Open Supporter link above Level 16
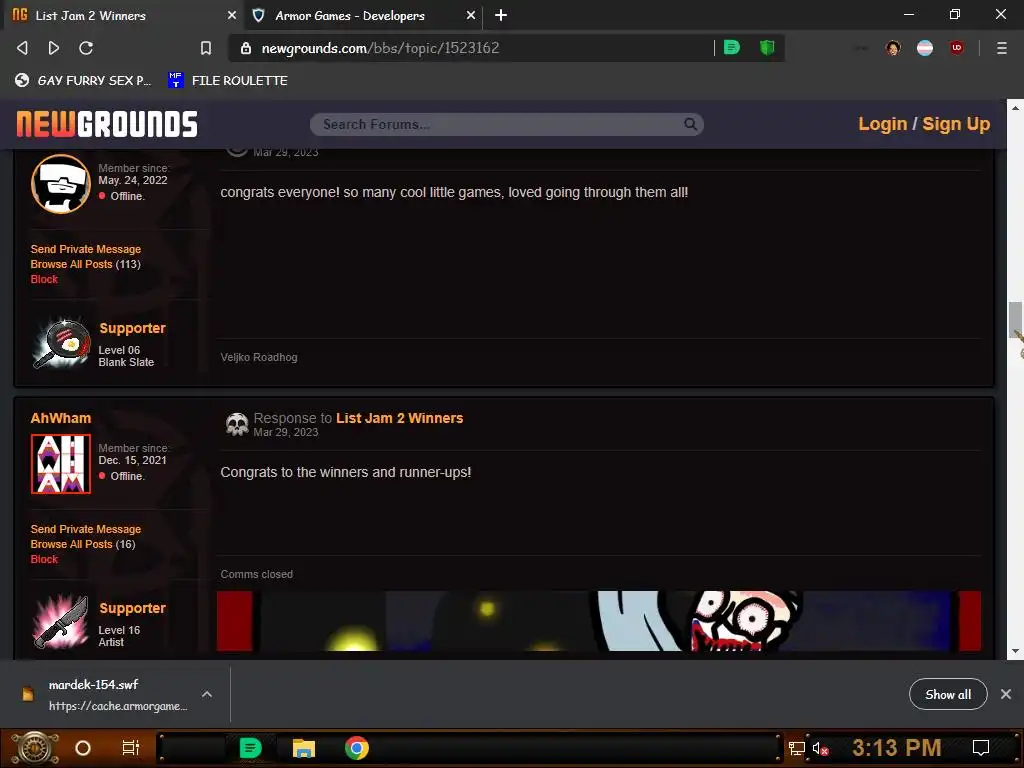 coord(132,608)
